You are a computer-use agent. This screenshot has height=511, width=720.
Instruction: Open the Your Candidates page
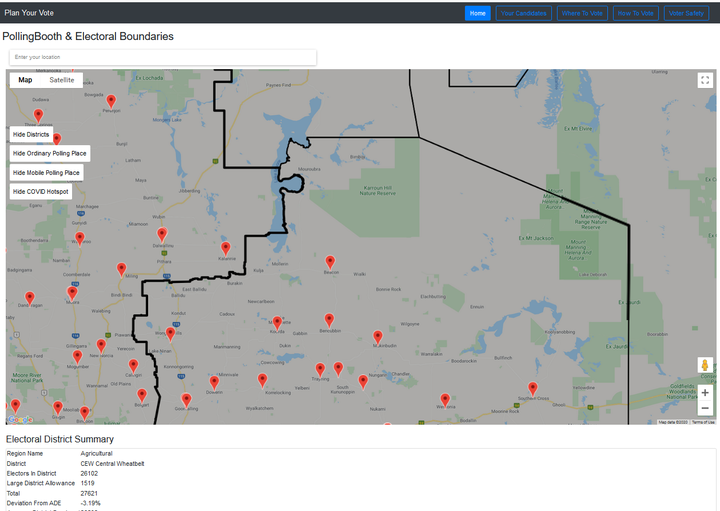point(523,13)
